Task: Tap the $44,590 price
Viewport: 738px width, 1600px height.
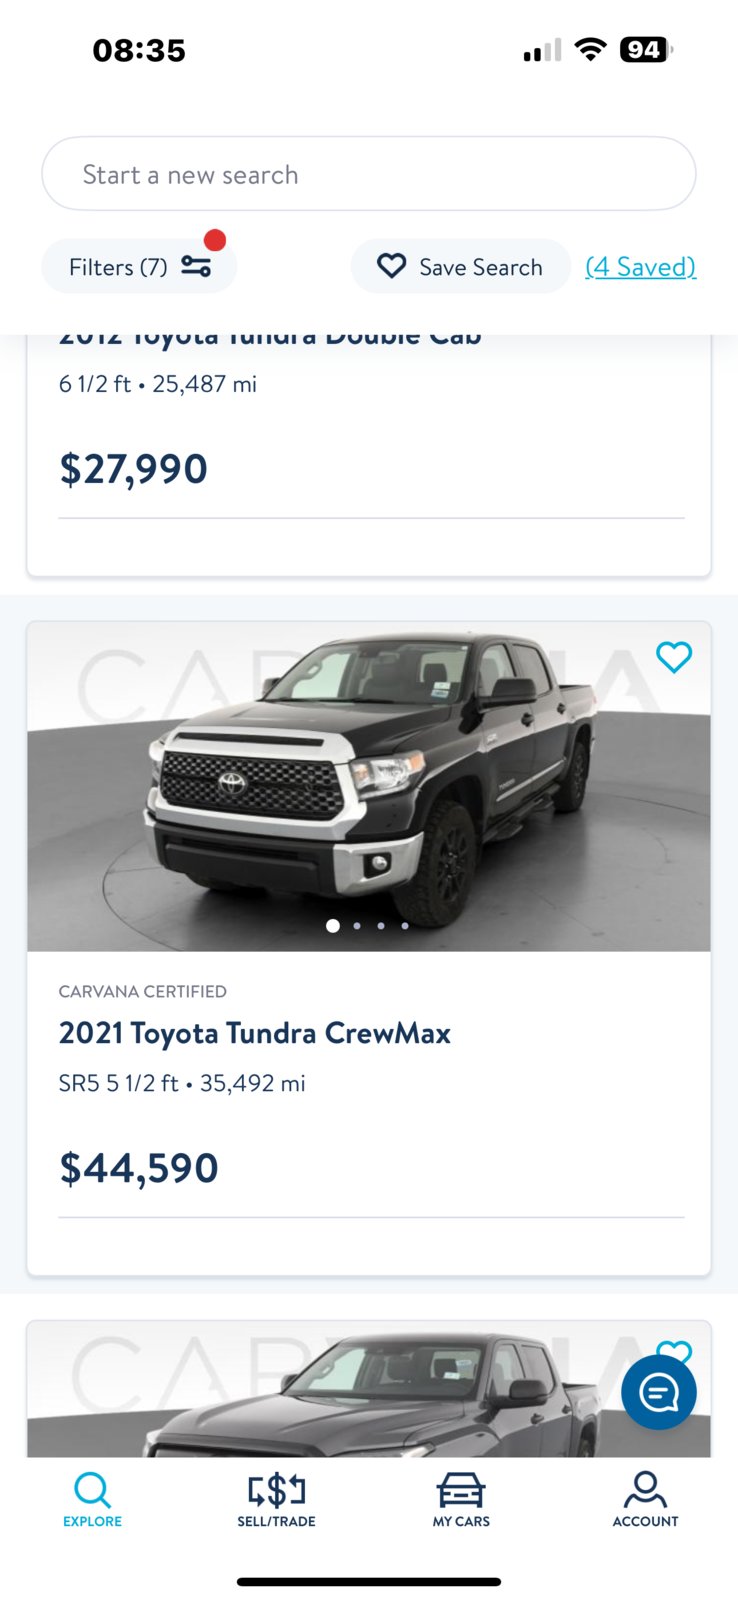Action: pos(139,1168)
